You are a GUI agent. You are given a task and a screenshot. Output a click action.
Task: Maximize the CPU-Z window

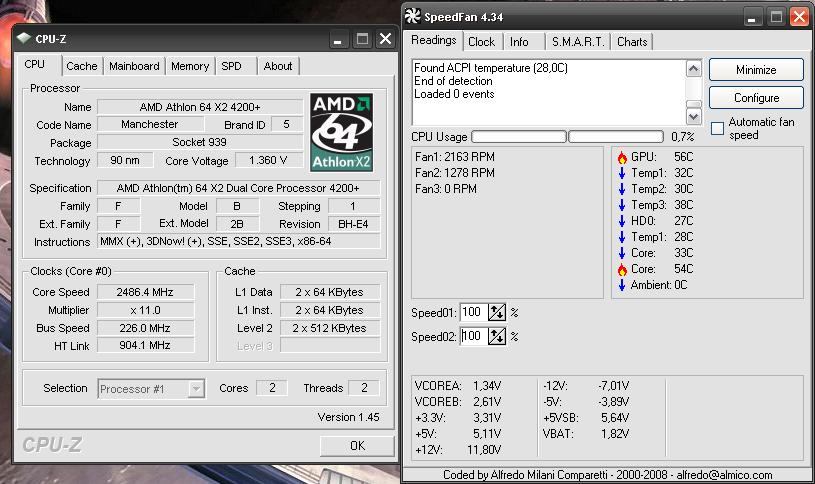pyautogui.click(x=362, y=39)
